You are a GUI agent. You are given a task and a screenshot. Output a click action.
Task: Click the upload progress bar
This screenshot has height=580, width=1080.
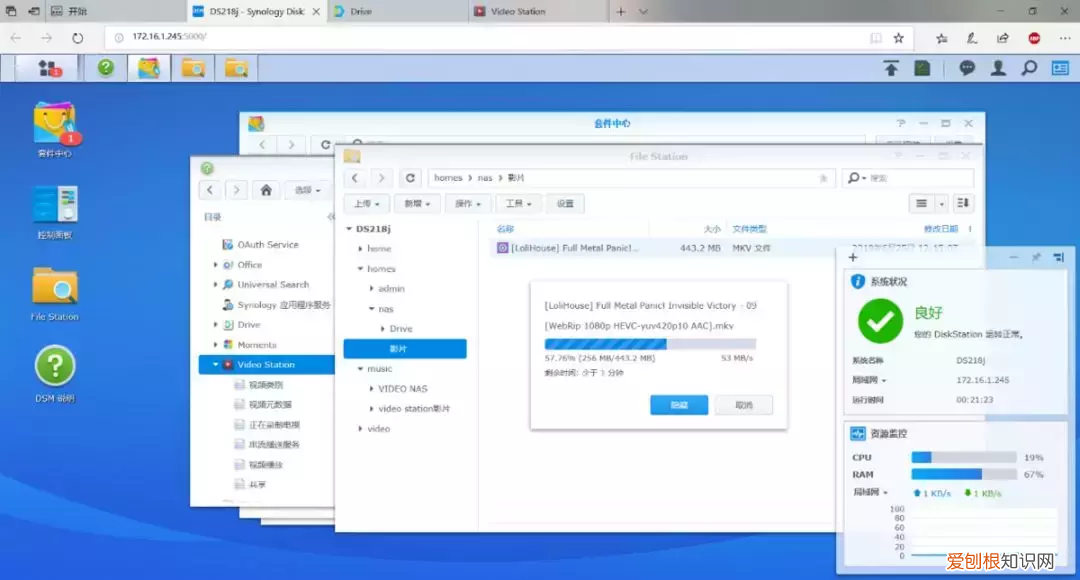point(649,343)
